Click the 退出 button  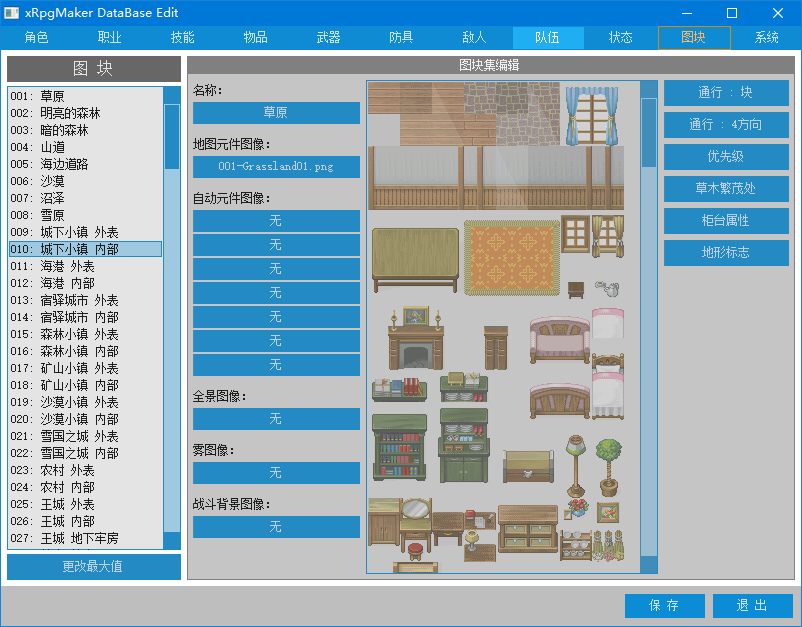tap(753, 606)
